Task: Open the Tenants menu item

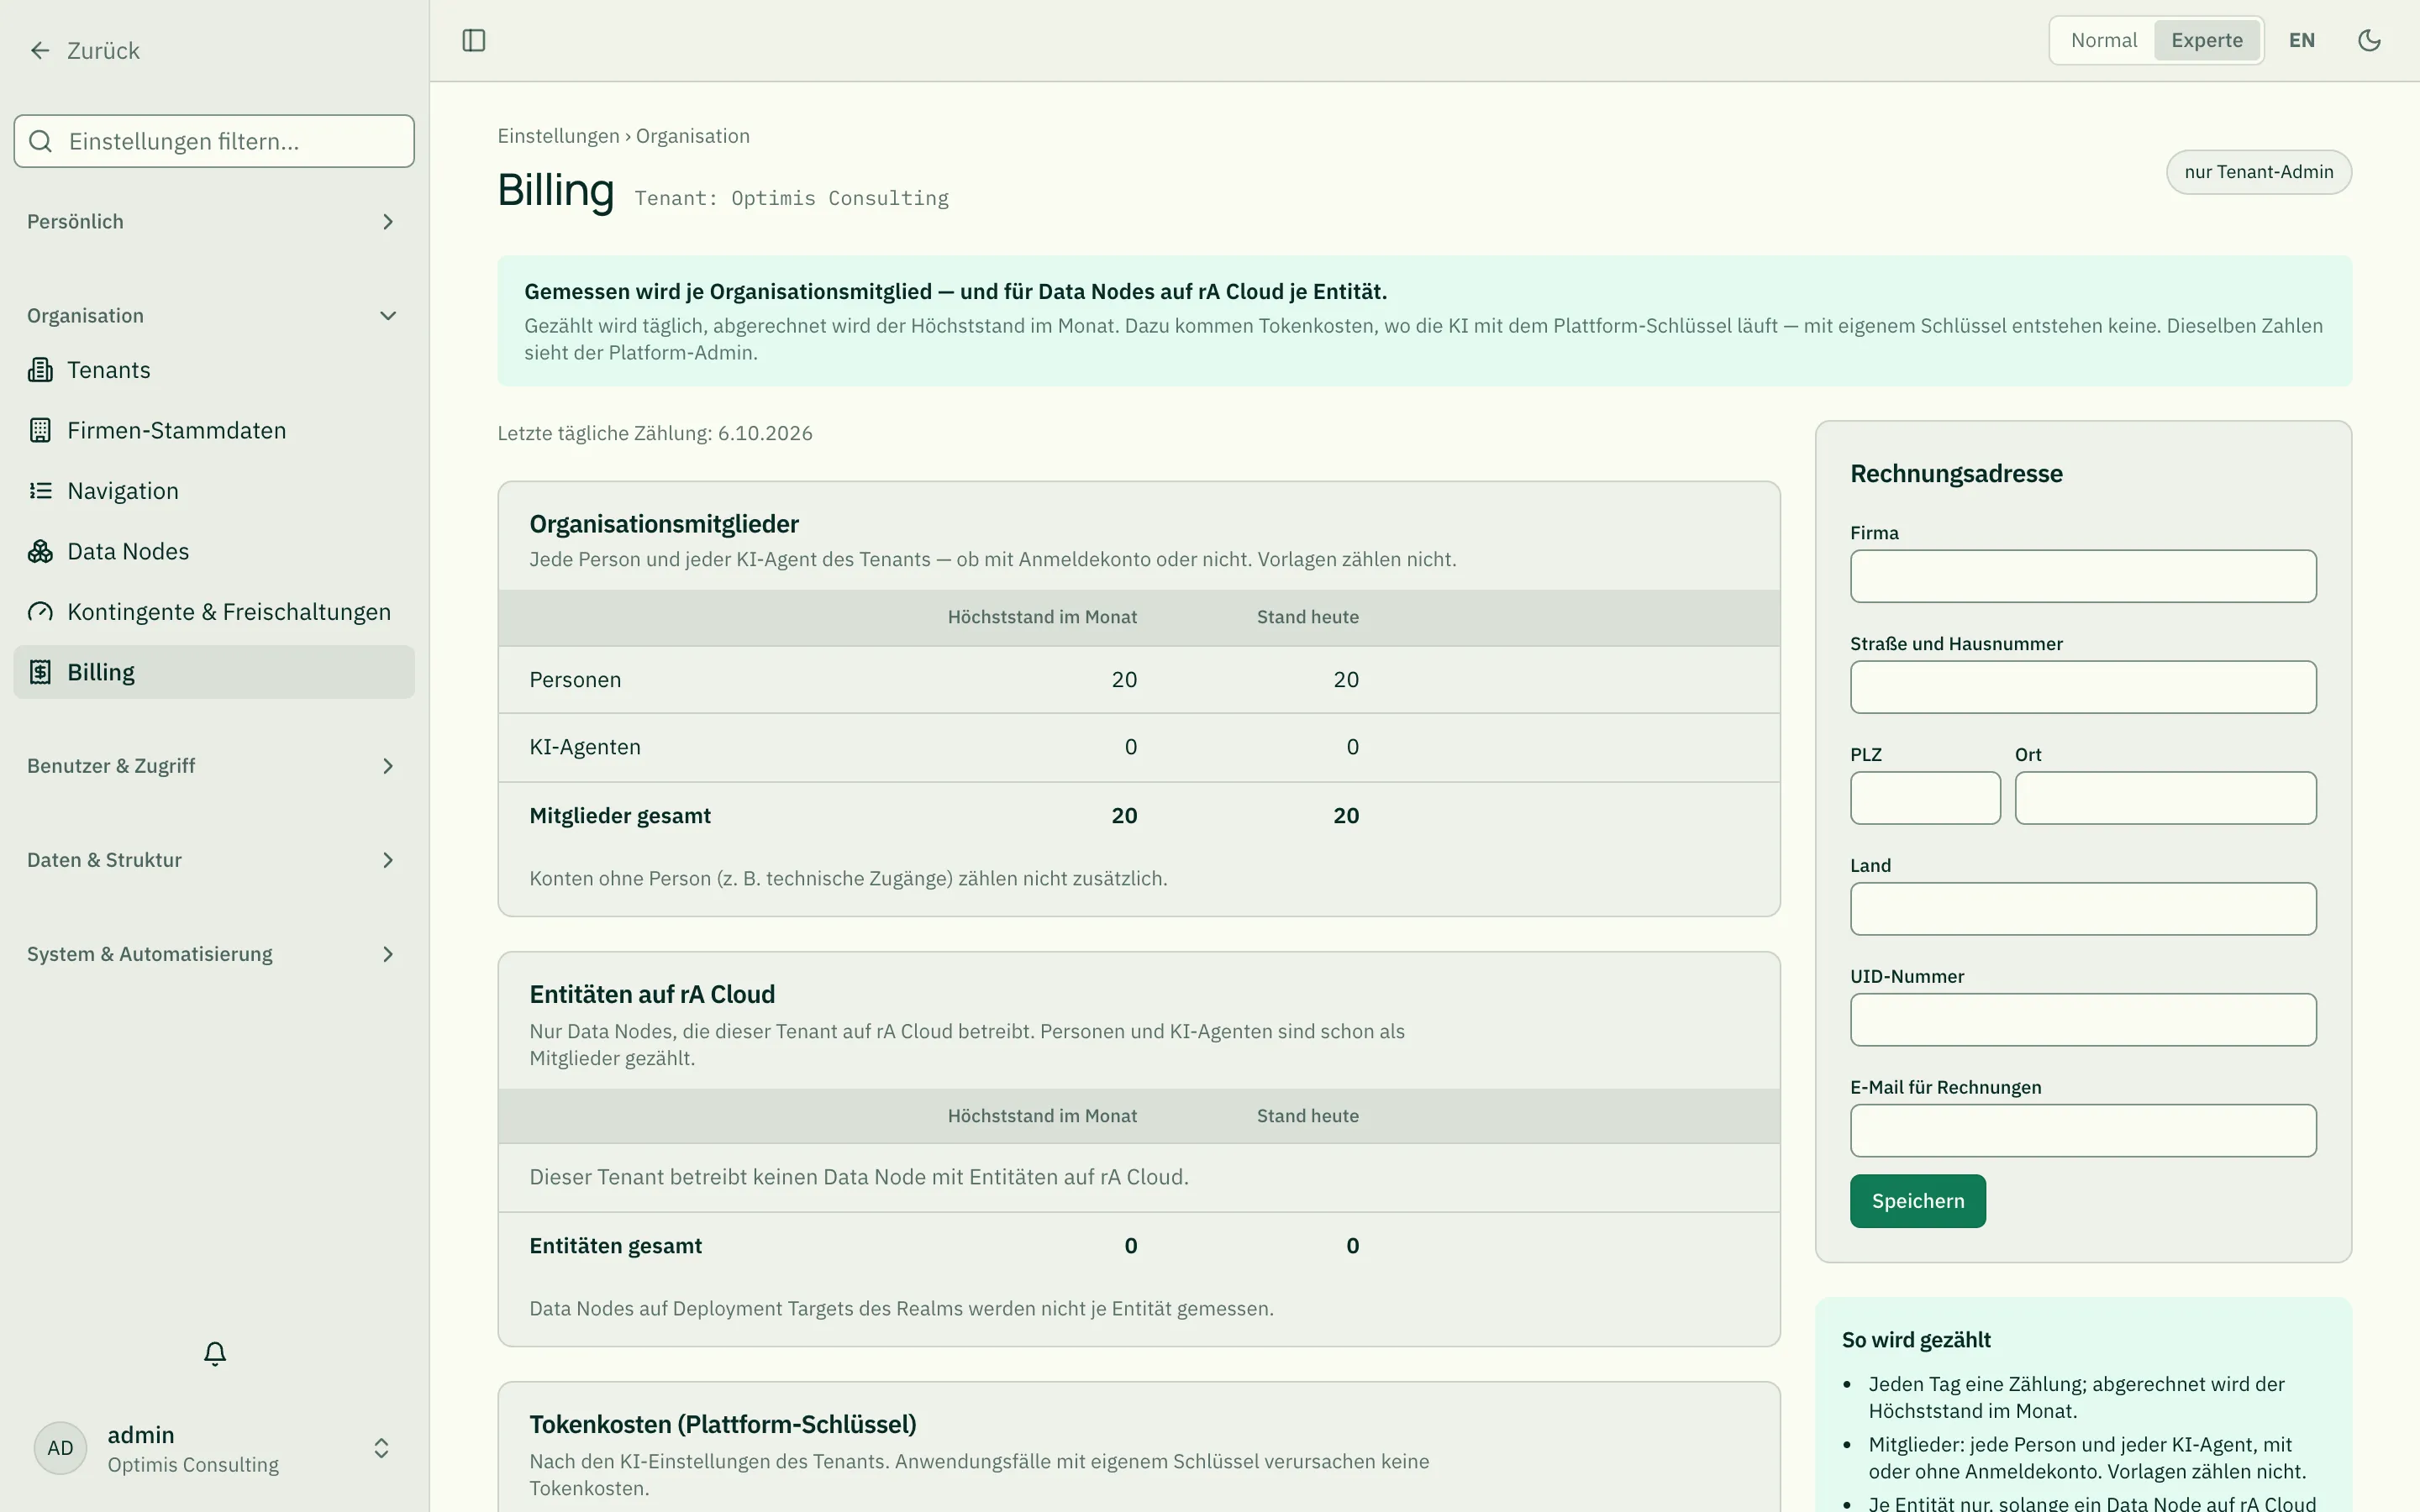Action: pos(214,370)
